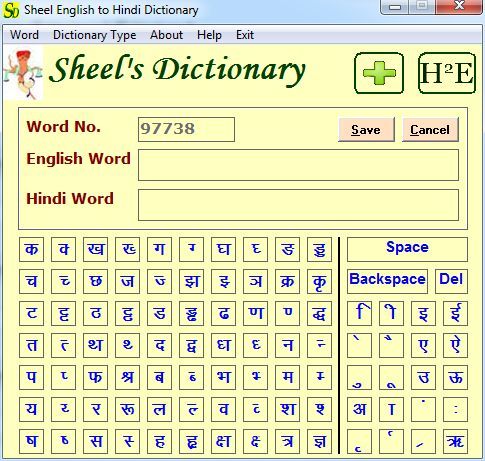The width and height of the screenshot is (485, 461).
Task: Insert the letter त from the keypad
Action: click(31, 345)
